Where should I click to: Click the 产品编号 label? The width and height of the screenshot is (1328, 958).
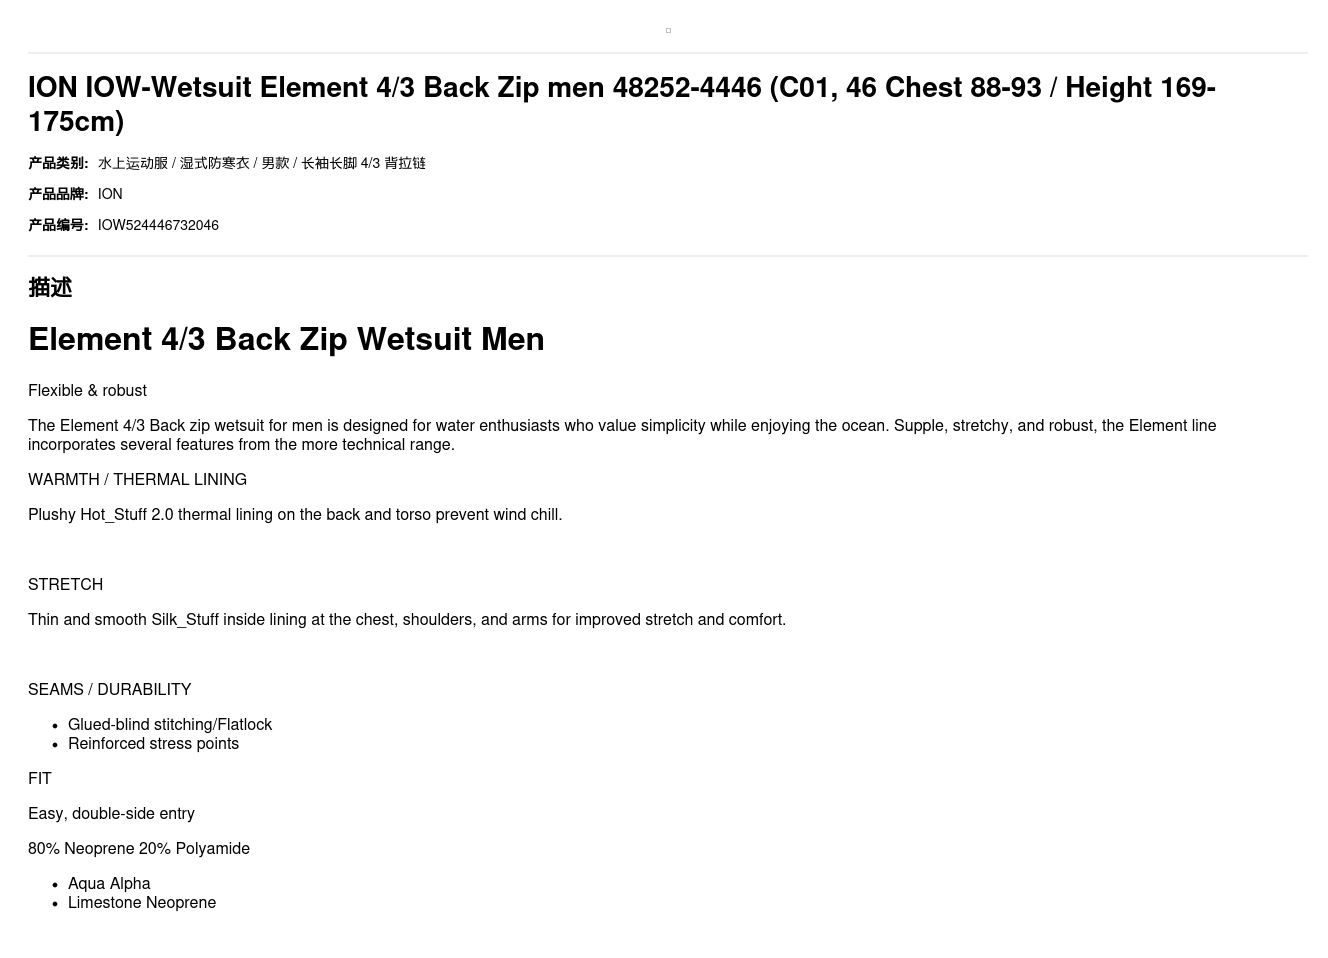(x=58, y=225)
